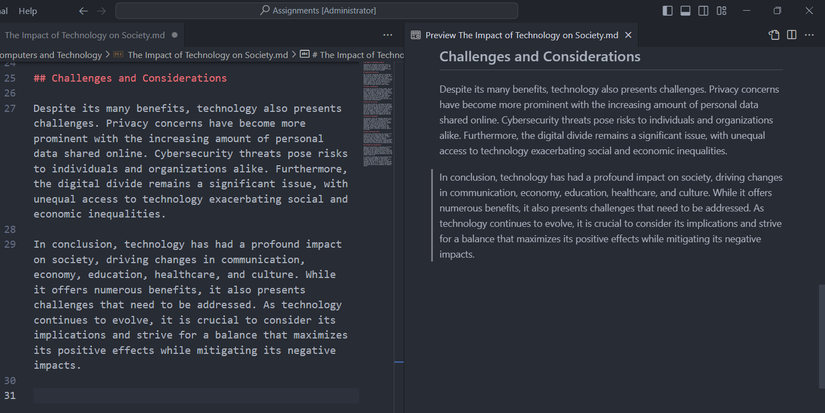The height and width of the screenshot is (413, 825).
Task: Open the Customize Layout icon
Action: tap(722, 11)
